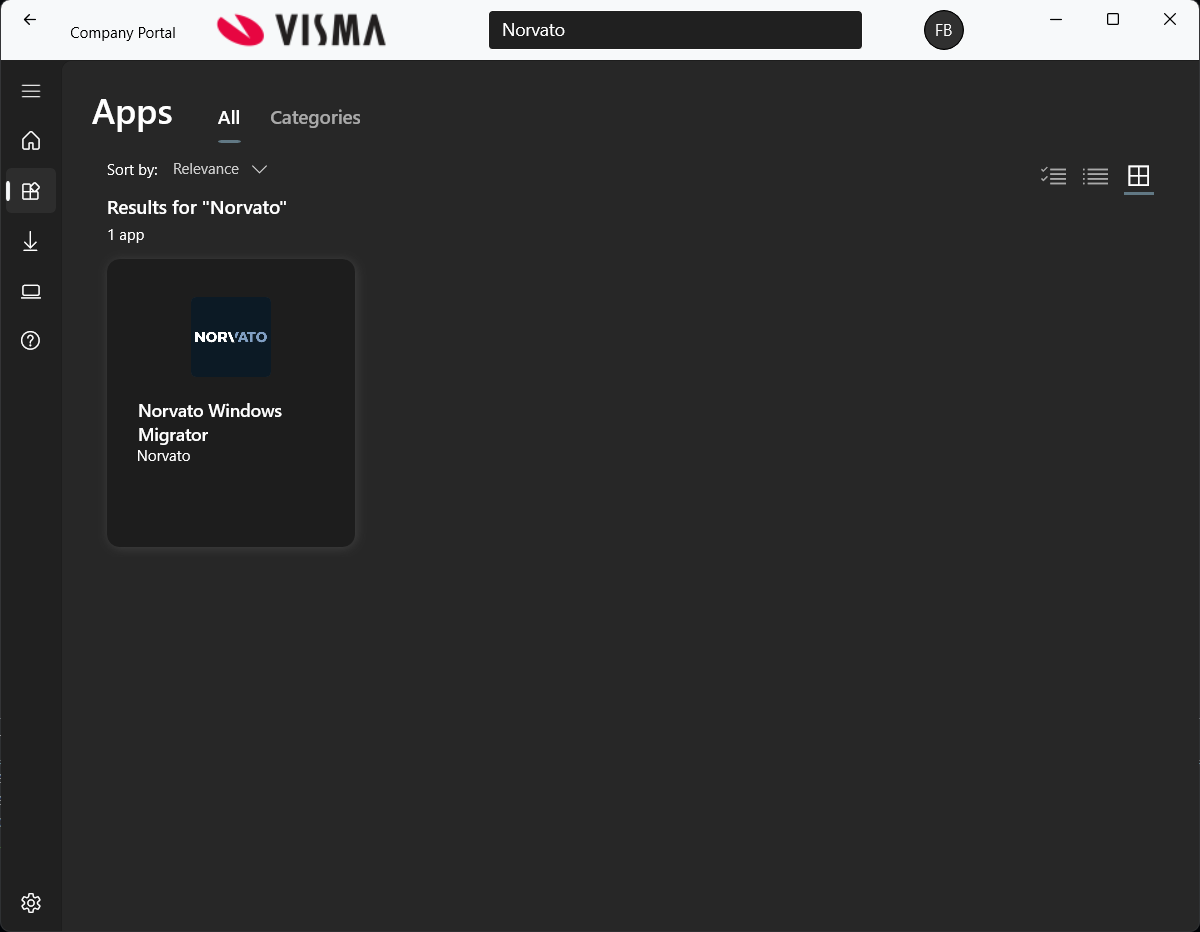Enable multi-select app view
This screenshot has height=932, width=1200.
(x=1053, y=176)
